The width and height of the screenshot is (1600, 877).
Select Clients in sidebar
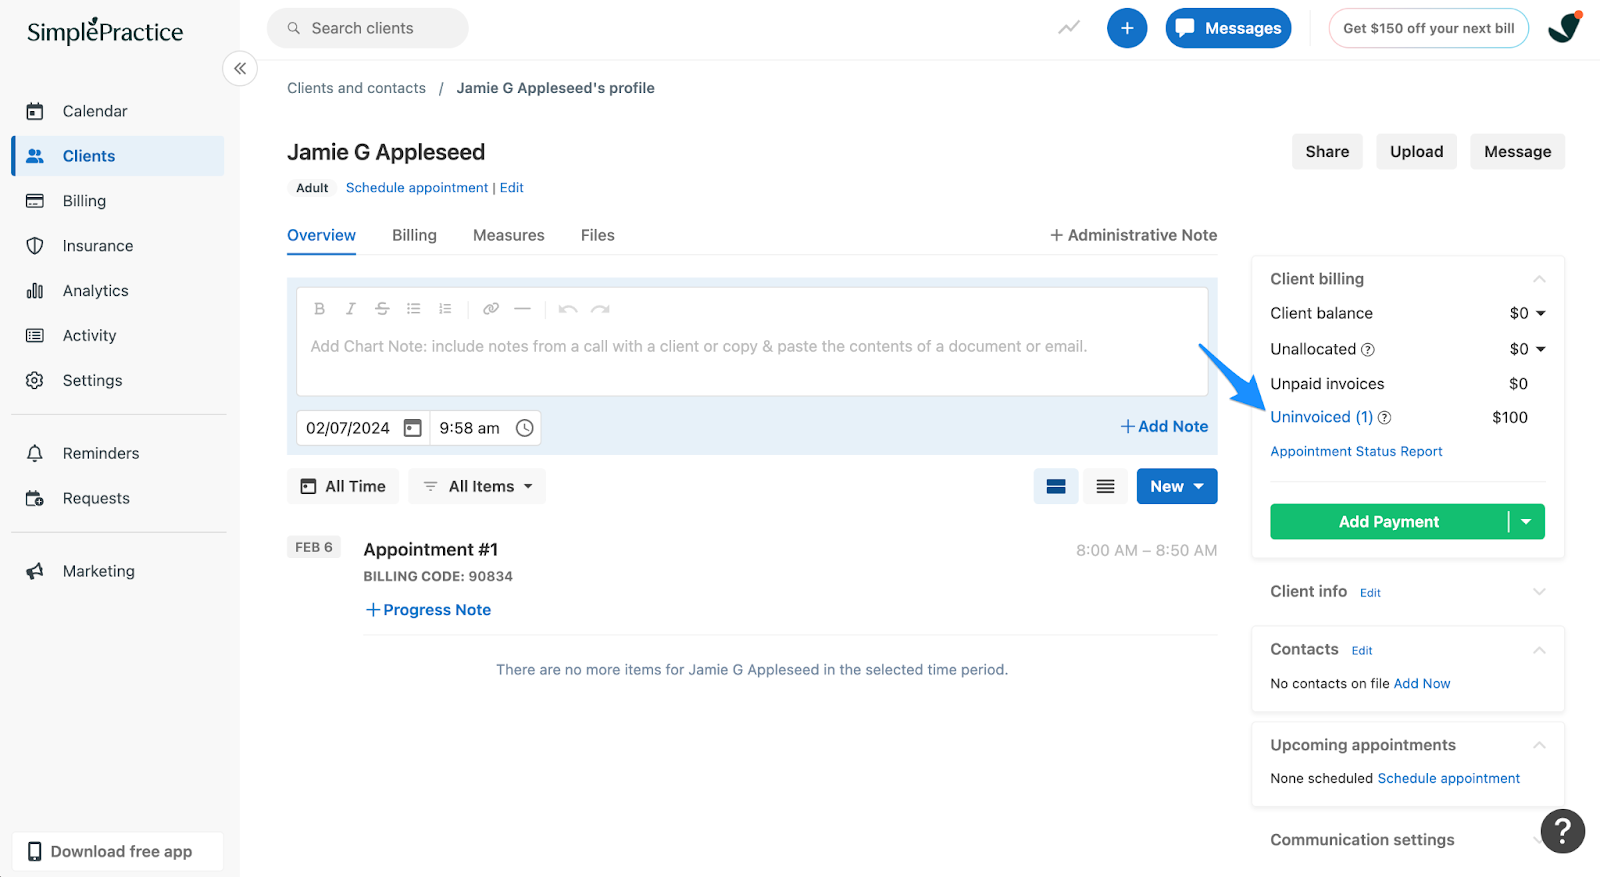[x=118, y=156]
